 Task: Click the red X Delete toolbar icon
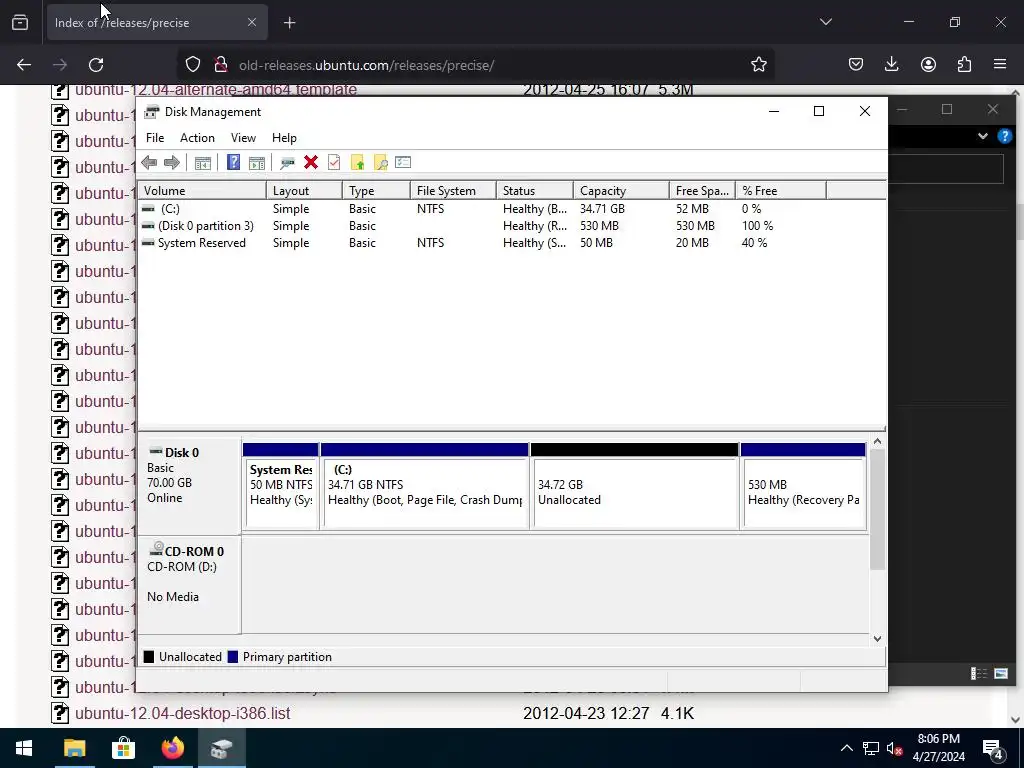311,163
